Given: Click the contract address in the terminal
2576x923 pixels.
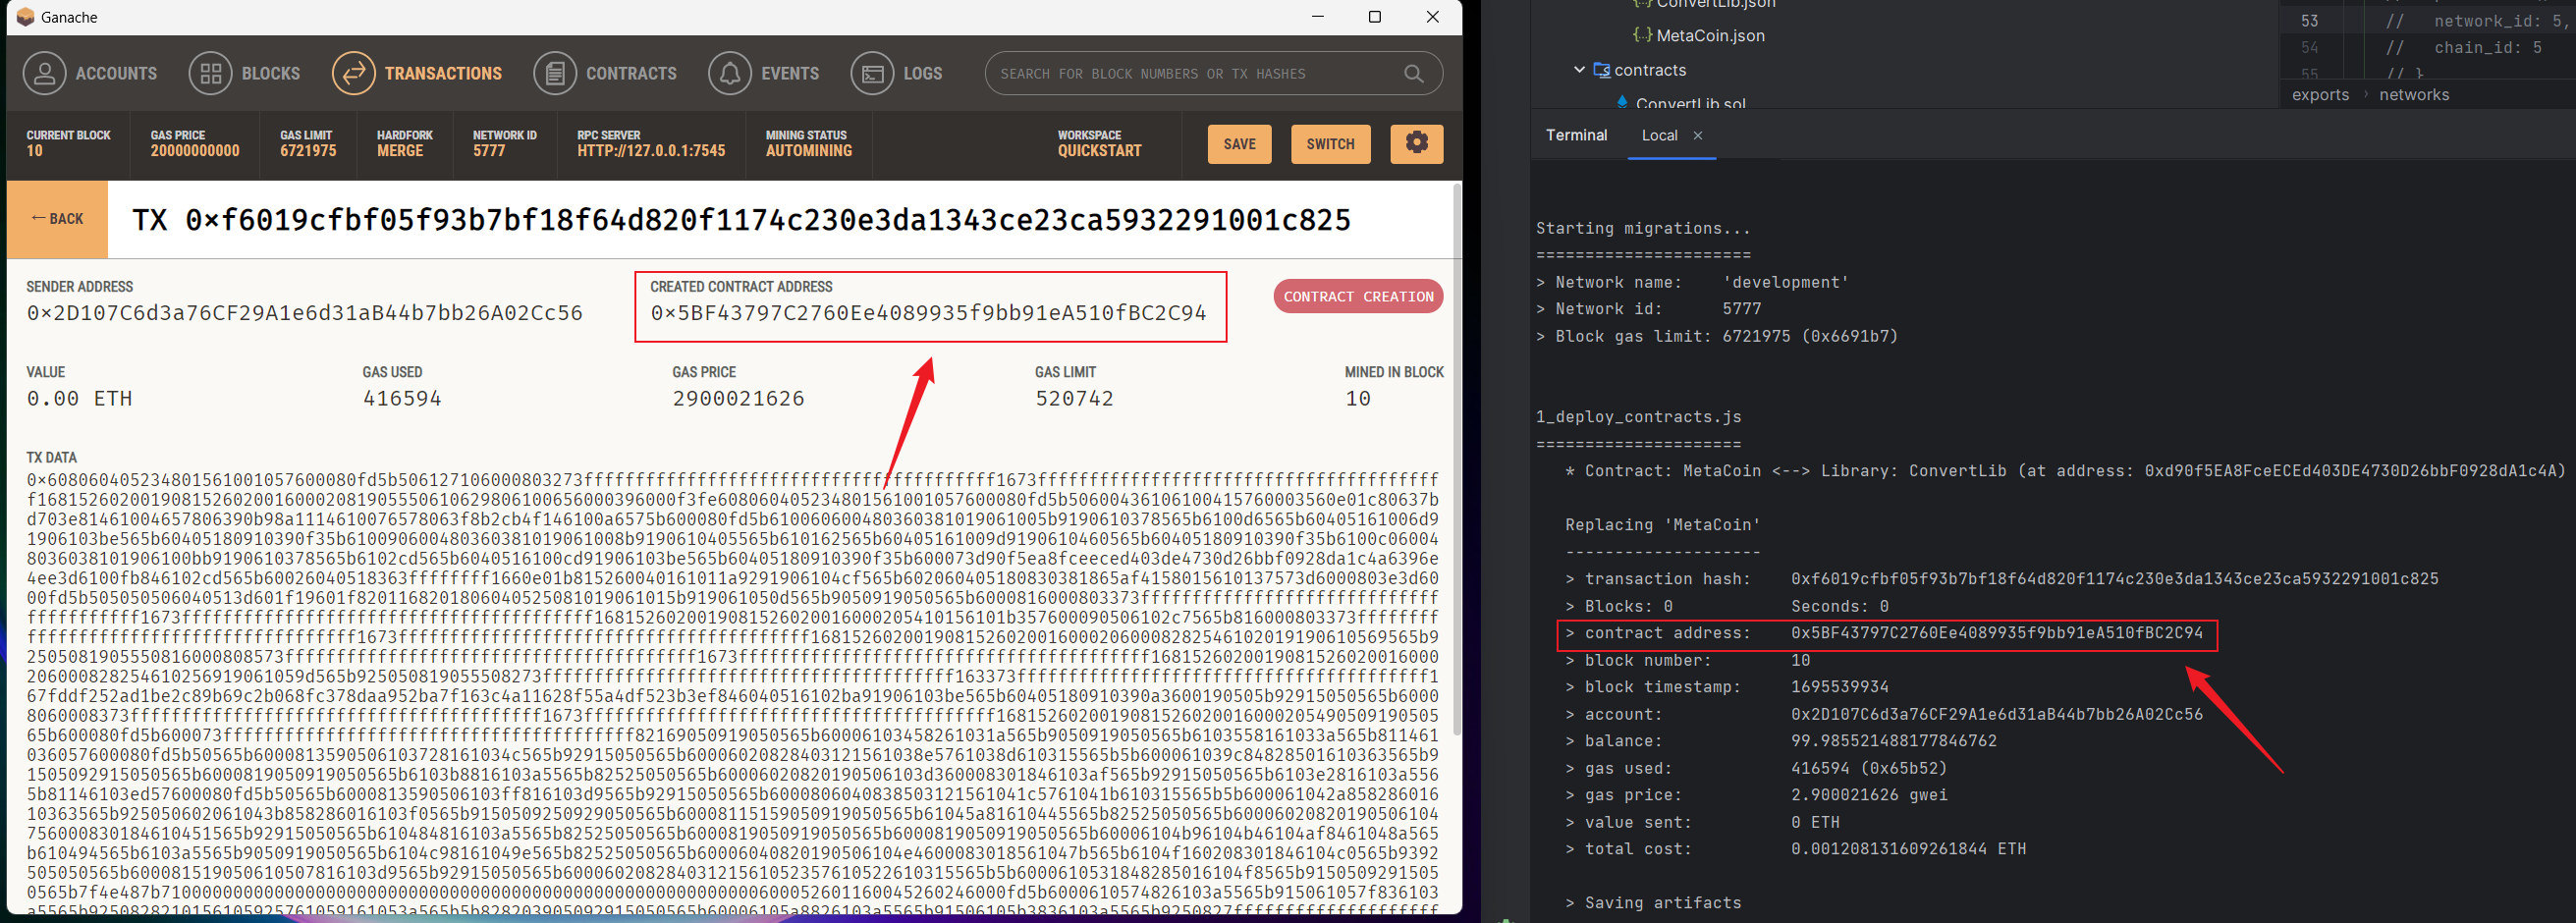Looking at the screenshot, I should (1997, 633).
